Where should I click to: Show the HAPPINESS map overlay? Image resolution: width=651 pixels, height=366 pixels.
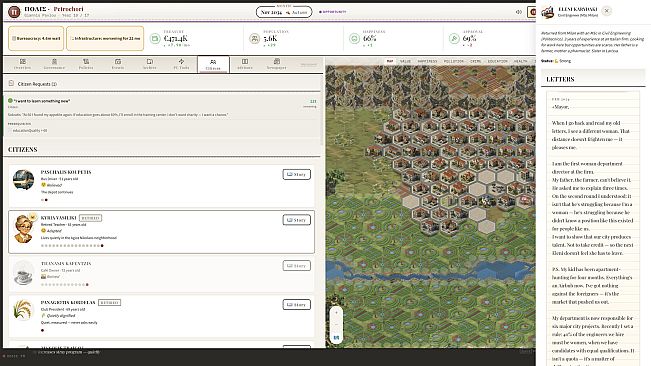pyautogui.click(x=427, y=61)
